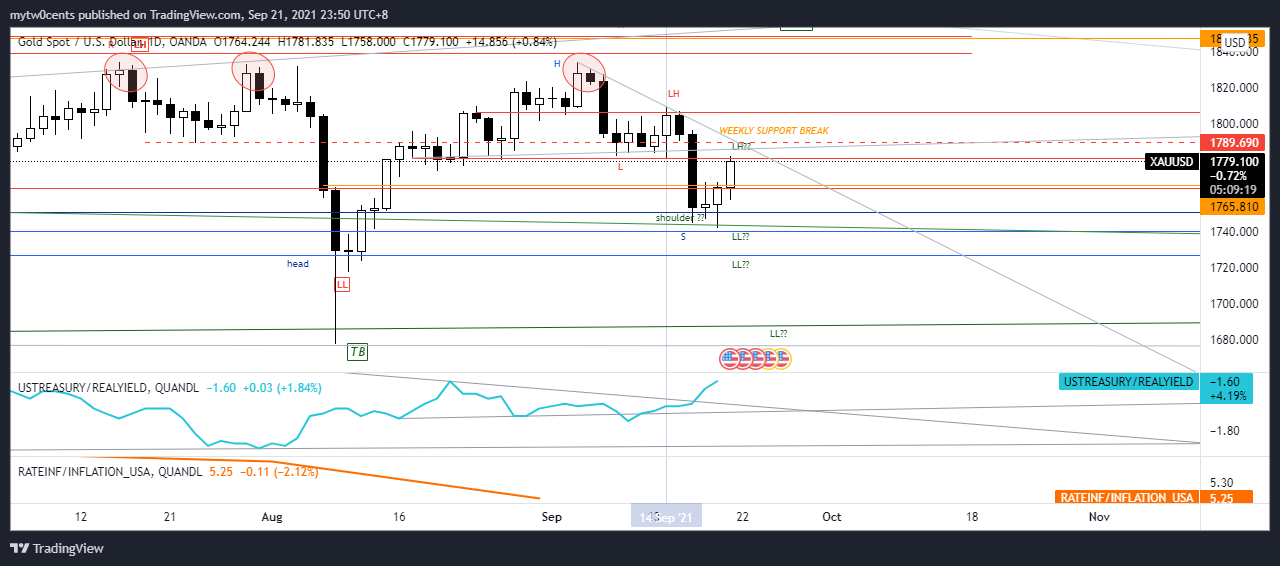Screen dimensions: 1280x566
Task: Click the 'Sep' label on the time axis
Action: click(x=551, y=517)
